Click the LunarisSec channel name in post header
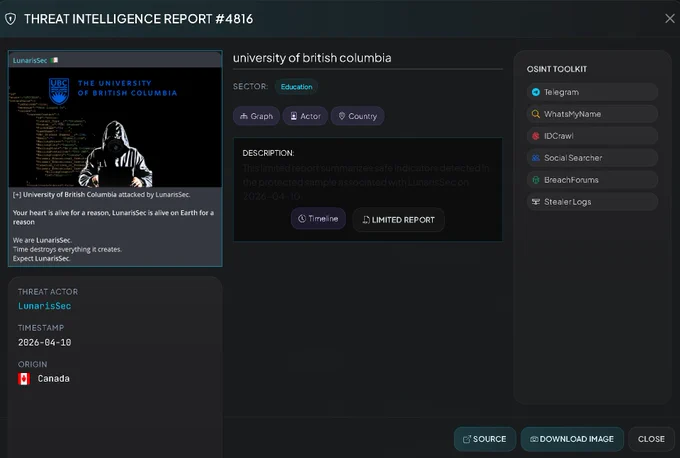The height and width of the screenshot is (458, 680). (x=30, y=60)
